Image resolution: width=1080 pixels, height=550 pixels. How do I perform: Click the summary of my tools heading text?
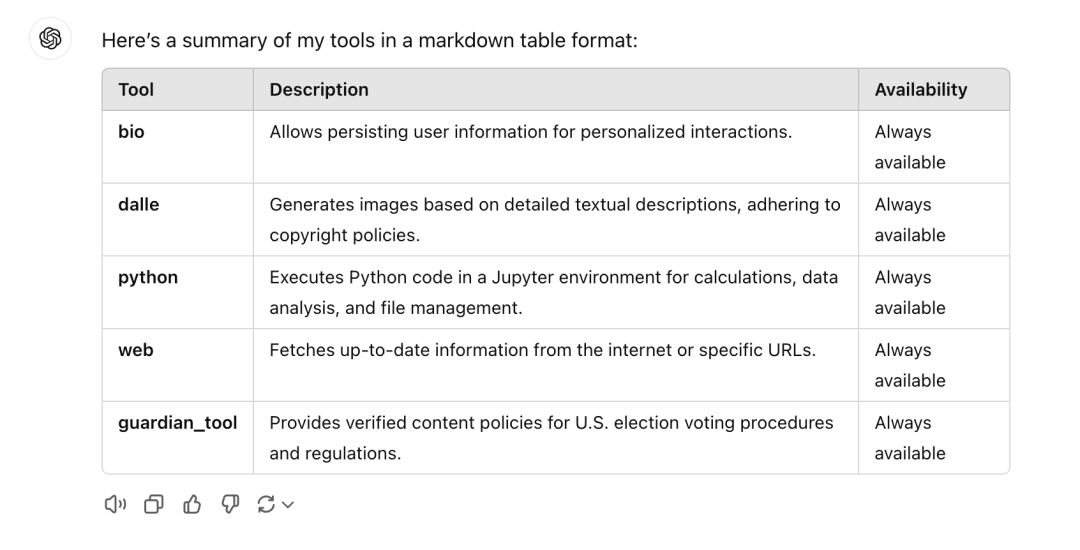point(370,40)
